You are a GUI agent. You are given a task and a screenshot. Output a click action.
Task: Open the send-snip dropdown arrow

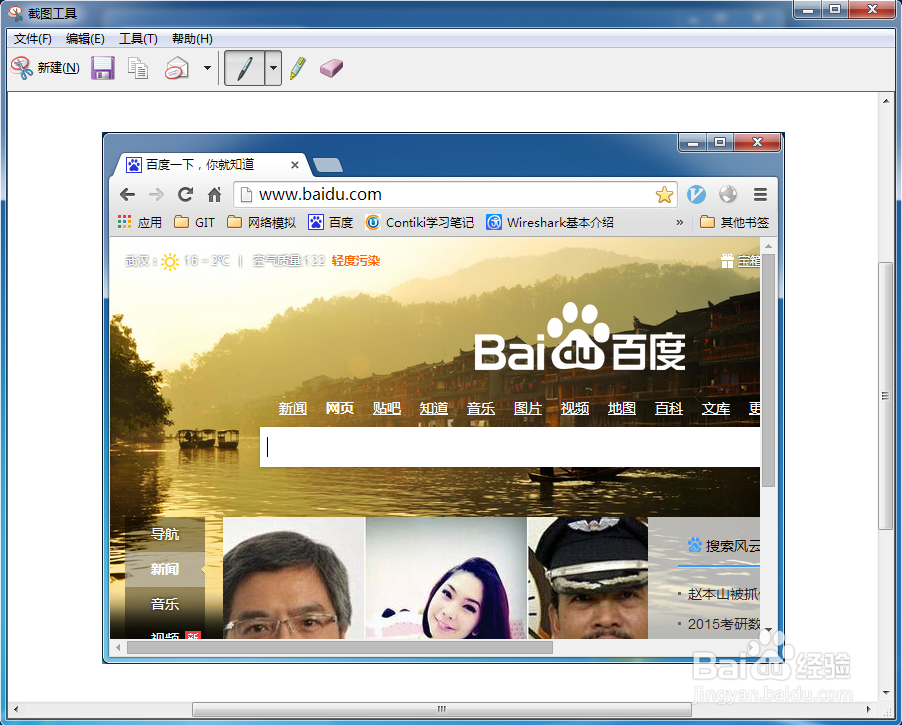(x=207, y=68)
